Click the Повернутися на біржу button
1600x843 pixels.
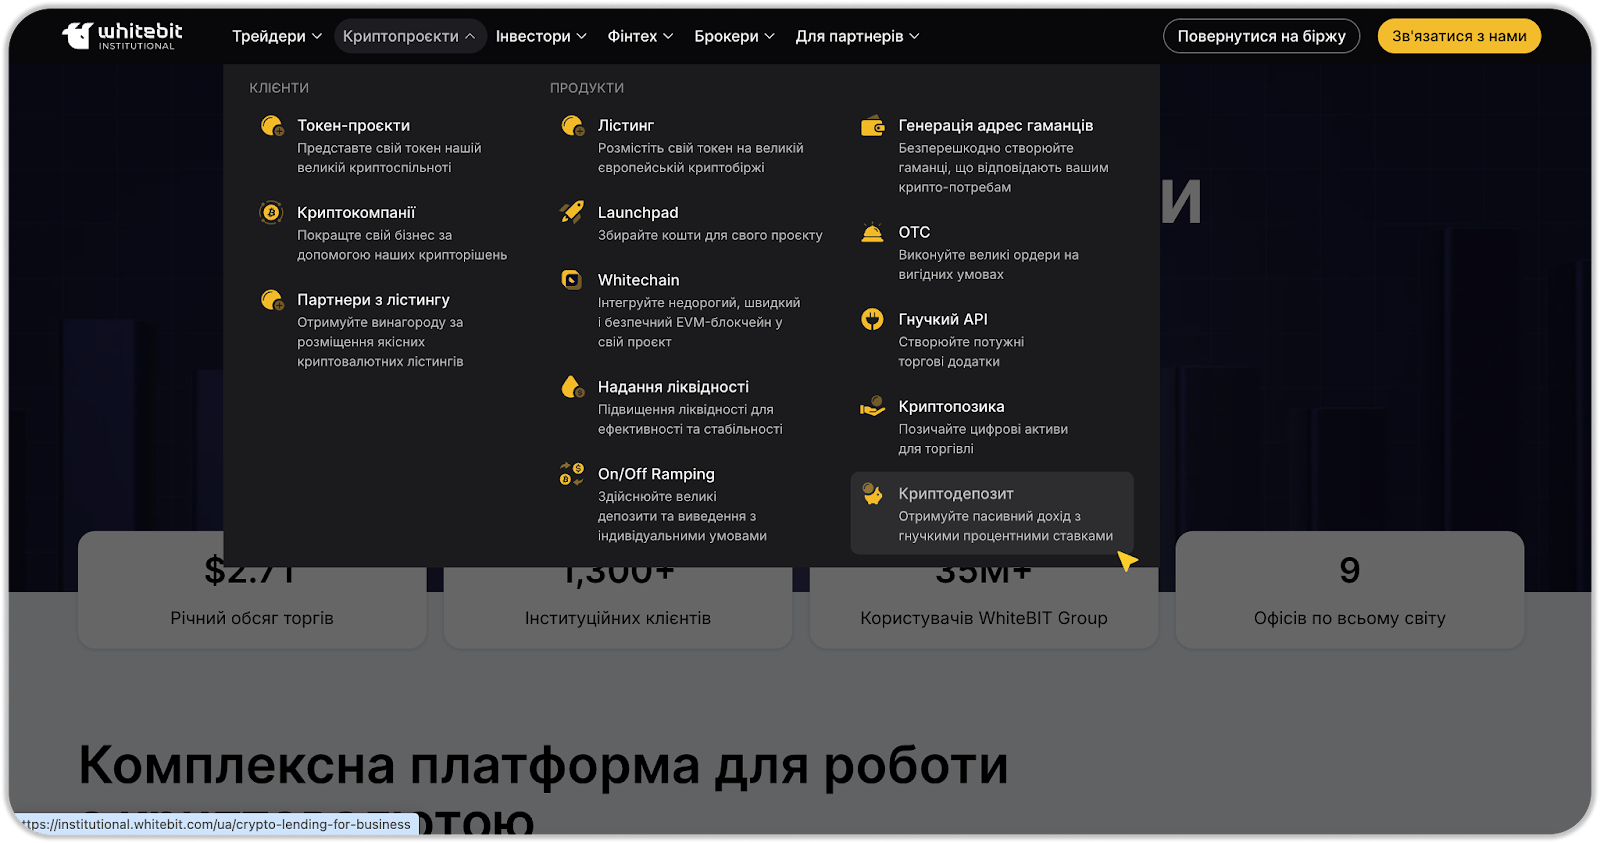tap(1261, 36)
